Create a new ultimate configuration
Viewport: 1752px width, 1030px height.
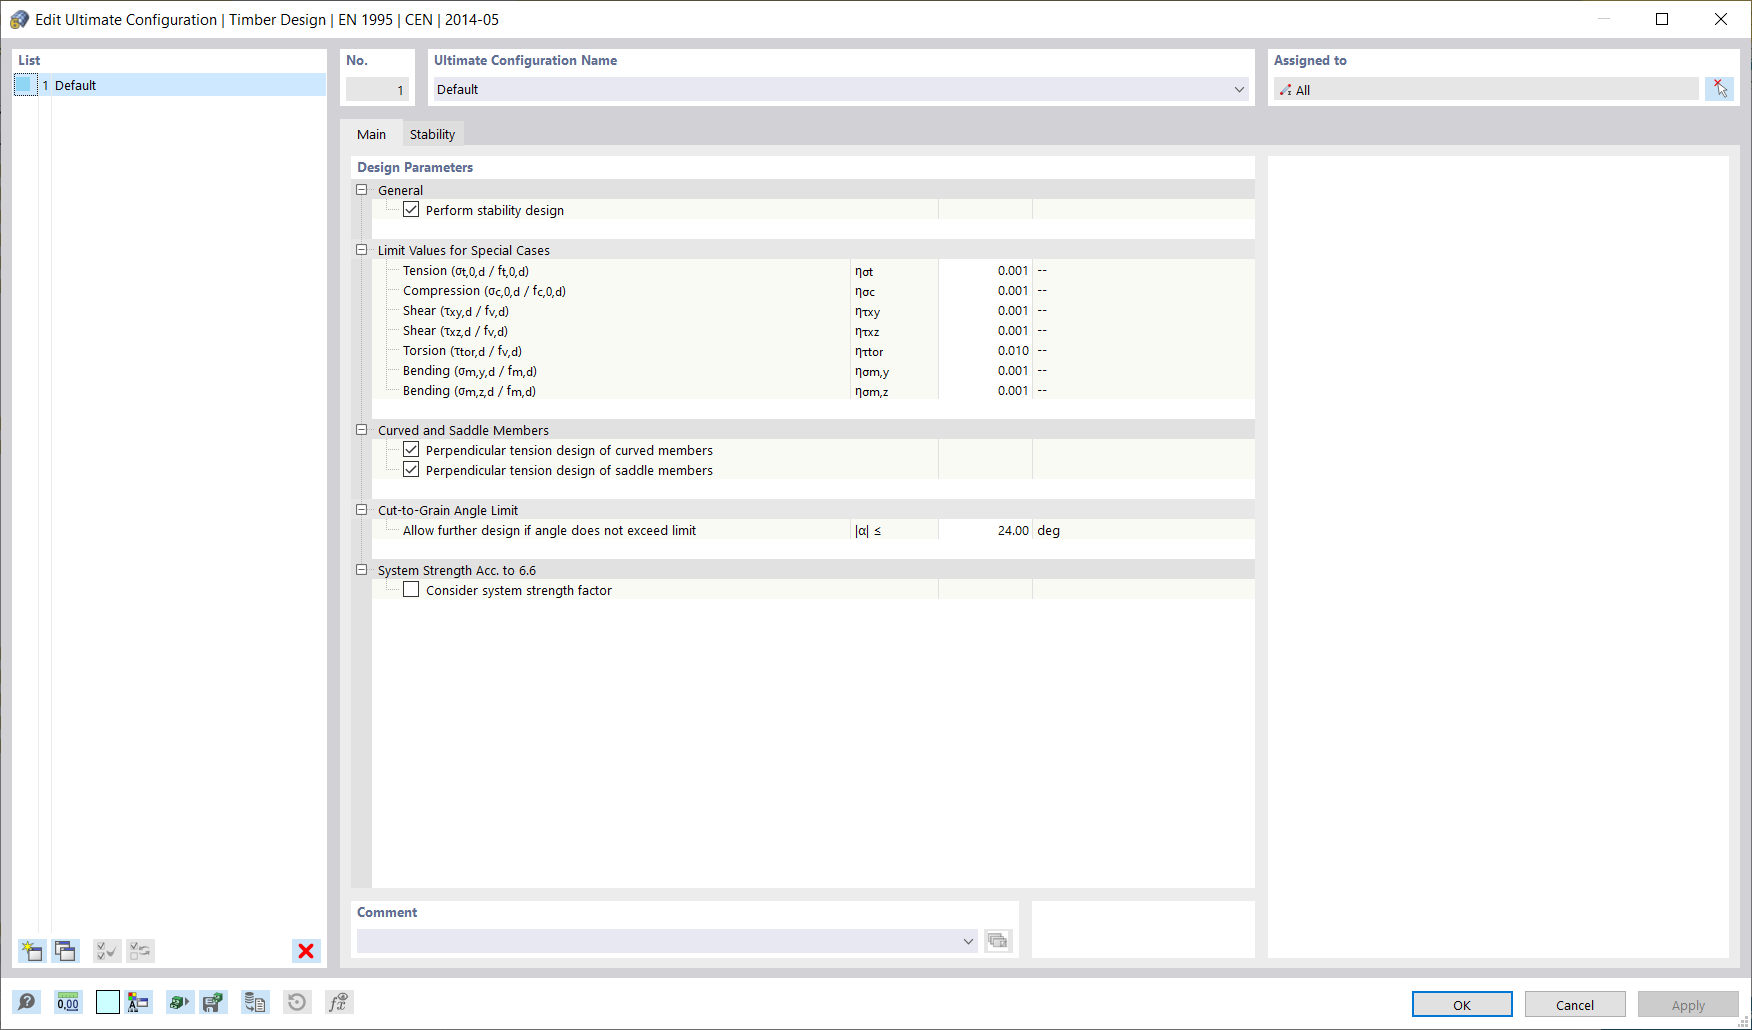click(x=32, y=951)
